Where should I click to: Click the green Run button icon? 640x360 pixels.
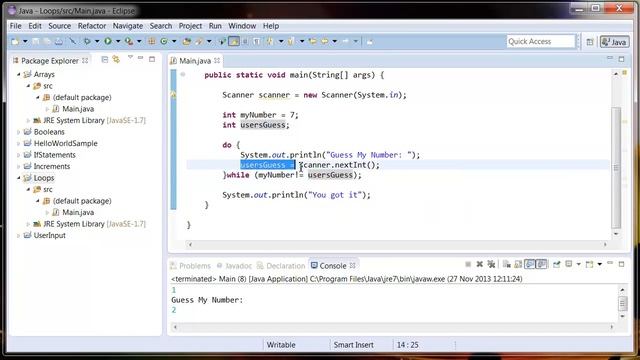(108, 42)
